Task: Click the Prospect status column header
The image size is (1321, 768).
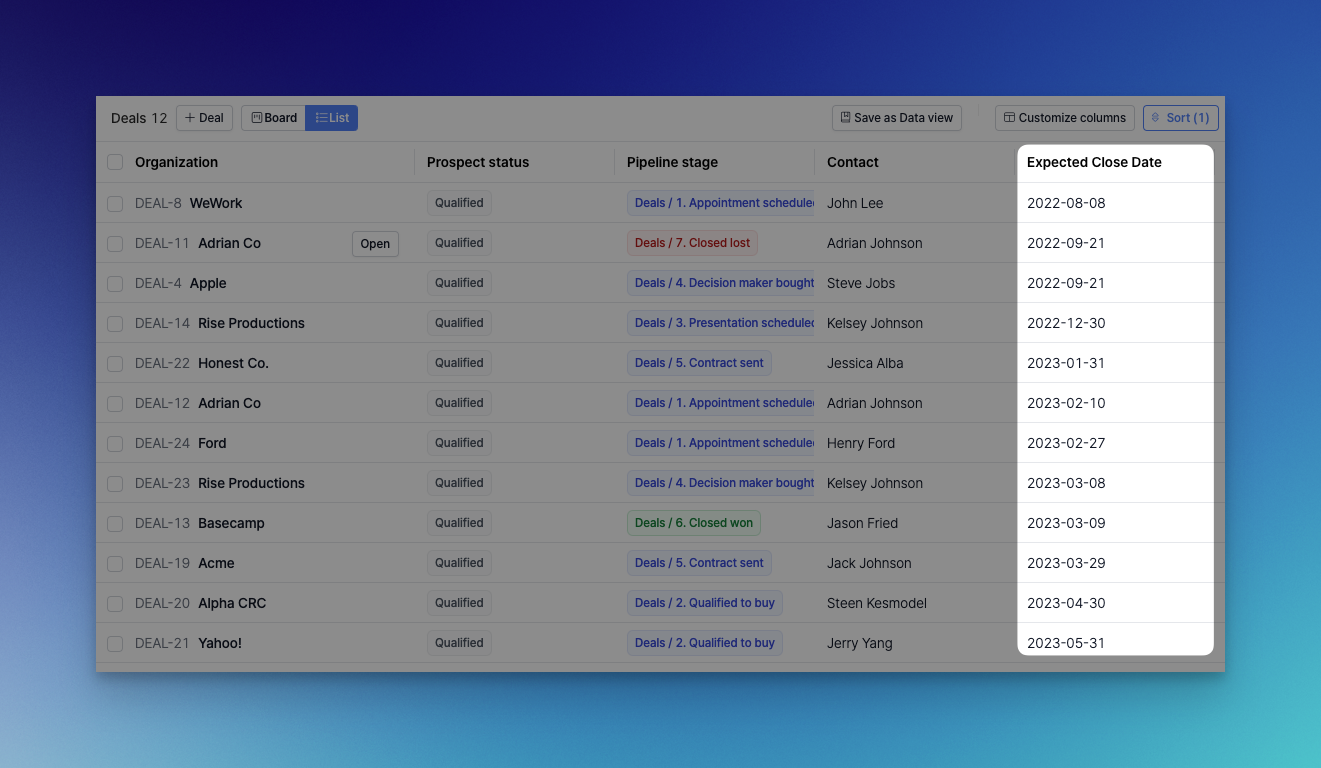Action: 478,162
